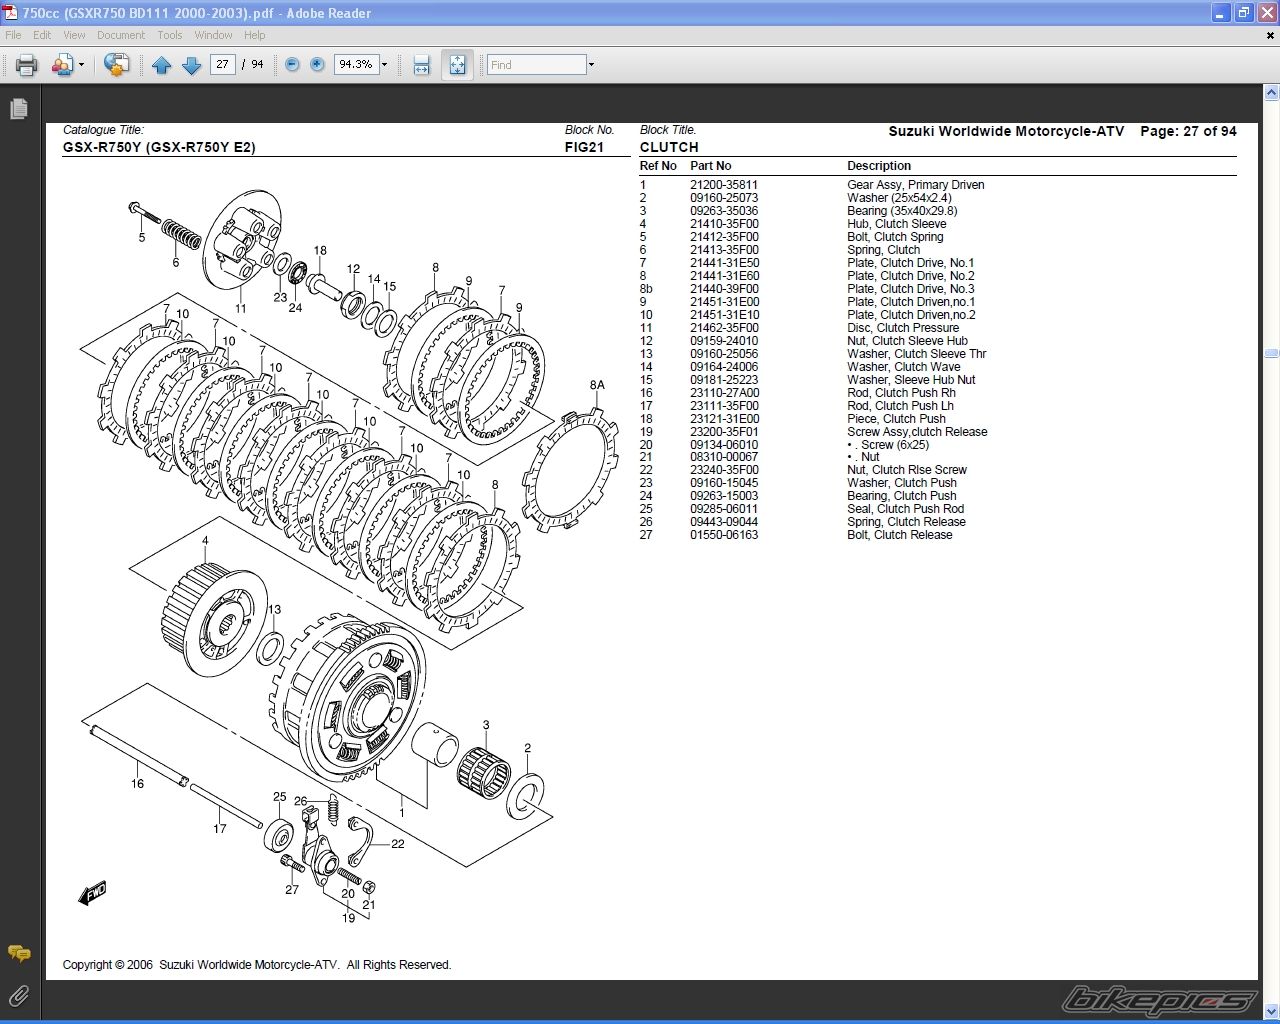Click the page number field

222,65
